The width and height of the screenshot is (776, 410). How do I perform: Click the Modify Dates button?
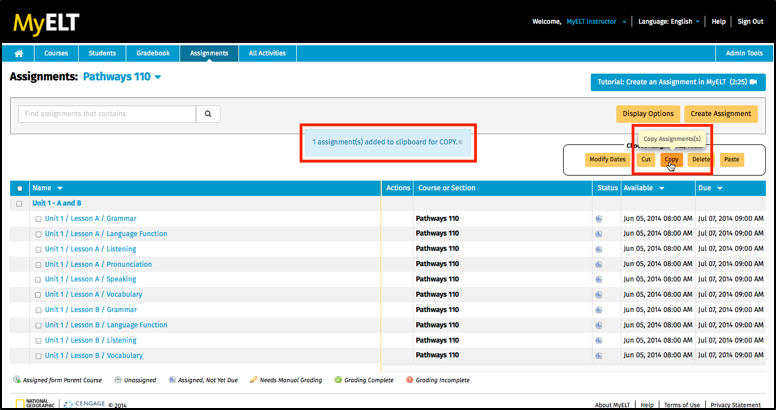[607, 160]
